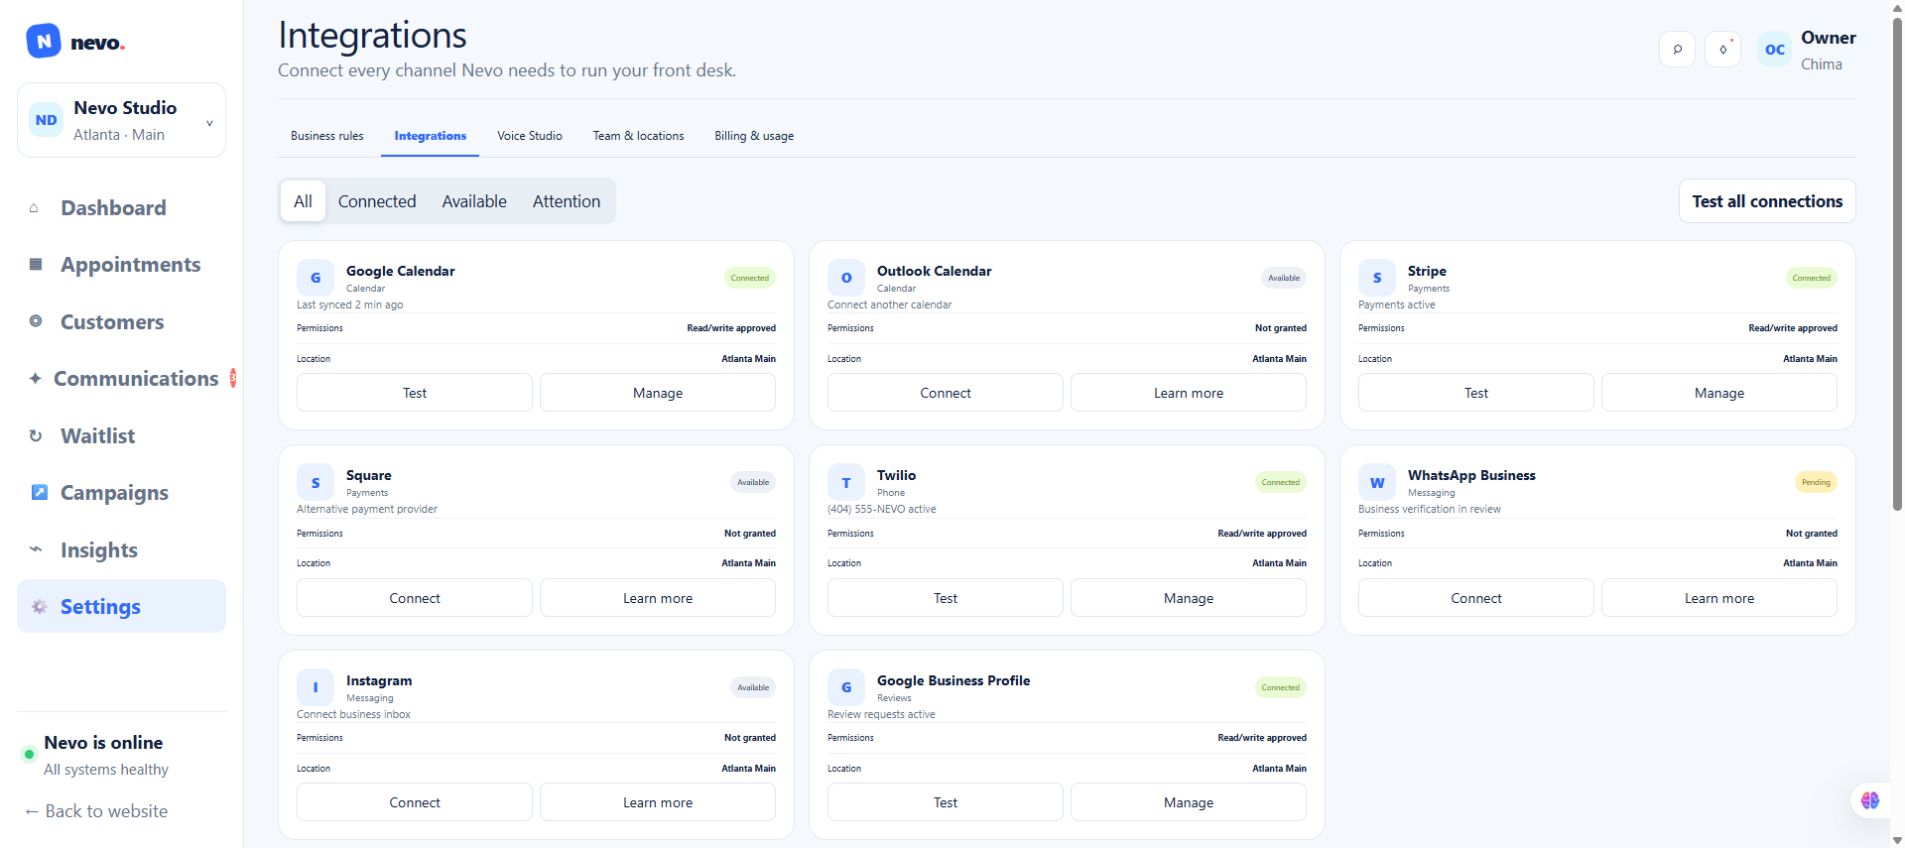Click Test all connections button

(x=1767, y=201)
